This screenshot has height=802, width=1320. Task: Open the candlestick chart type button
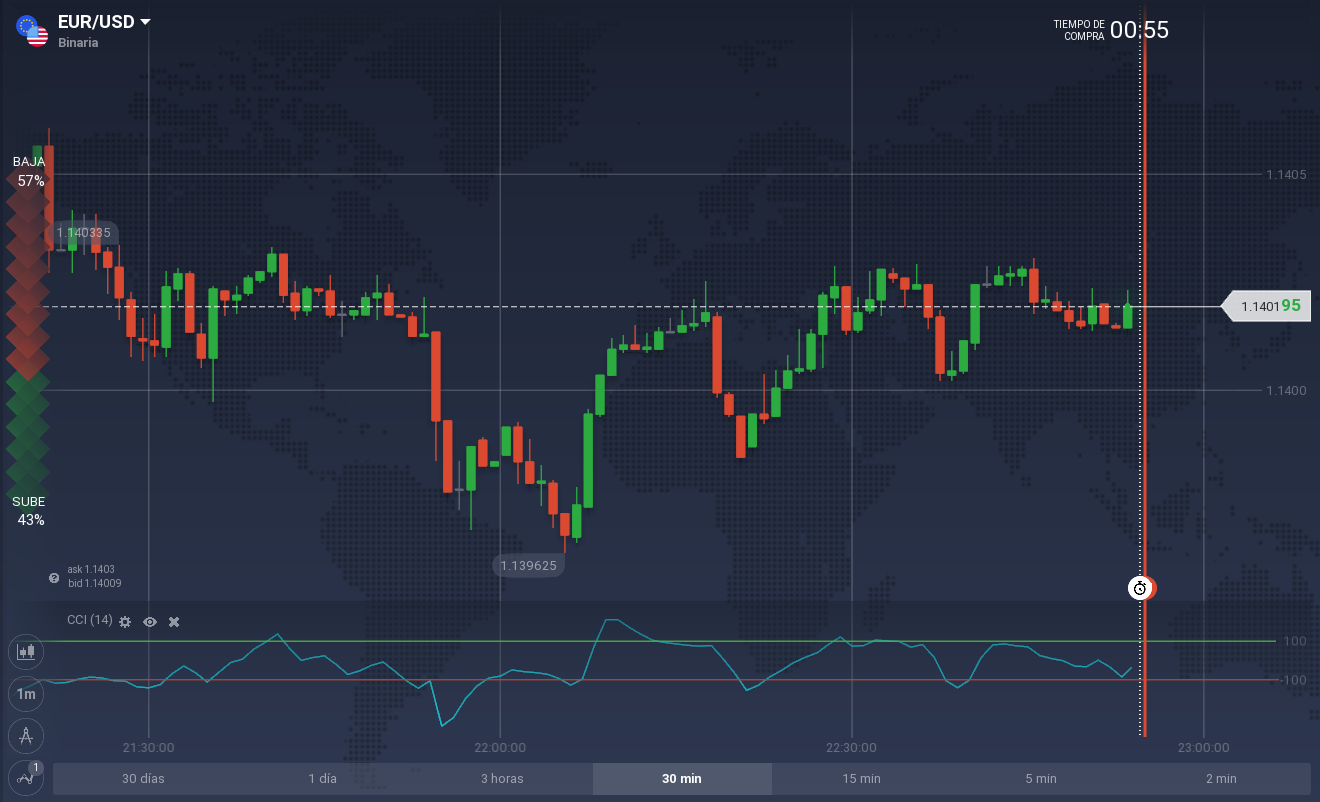[26, 652]
